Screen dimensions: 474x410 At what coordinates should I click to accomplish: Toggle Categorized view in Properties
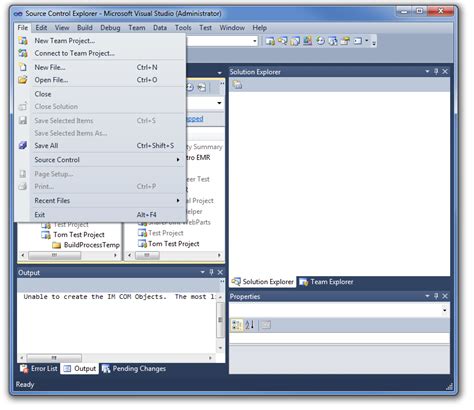coord(237,325)
